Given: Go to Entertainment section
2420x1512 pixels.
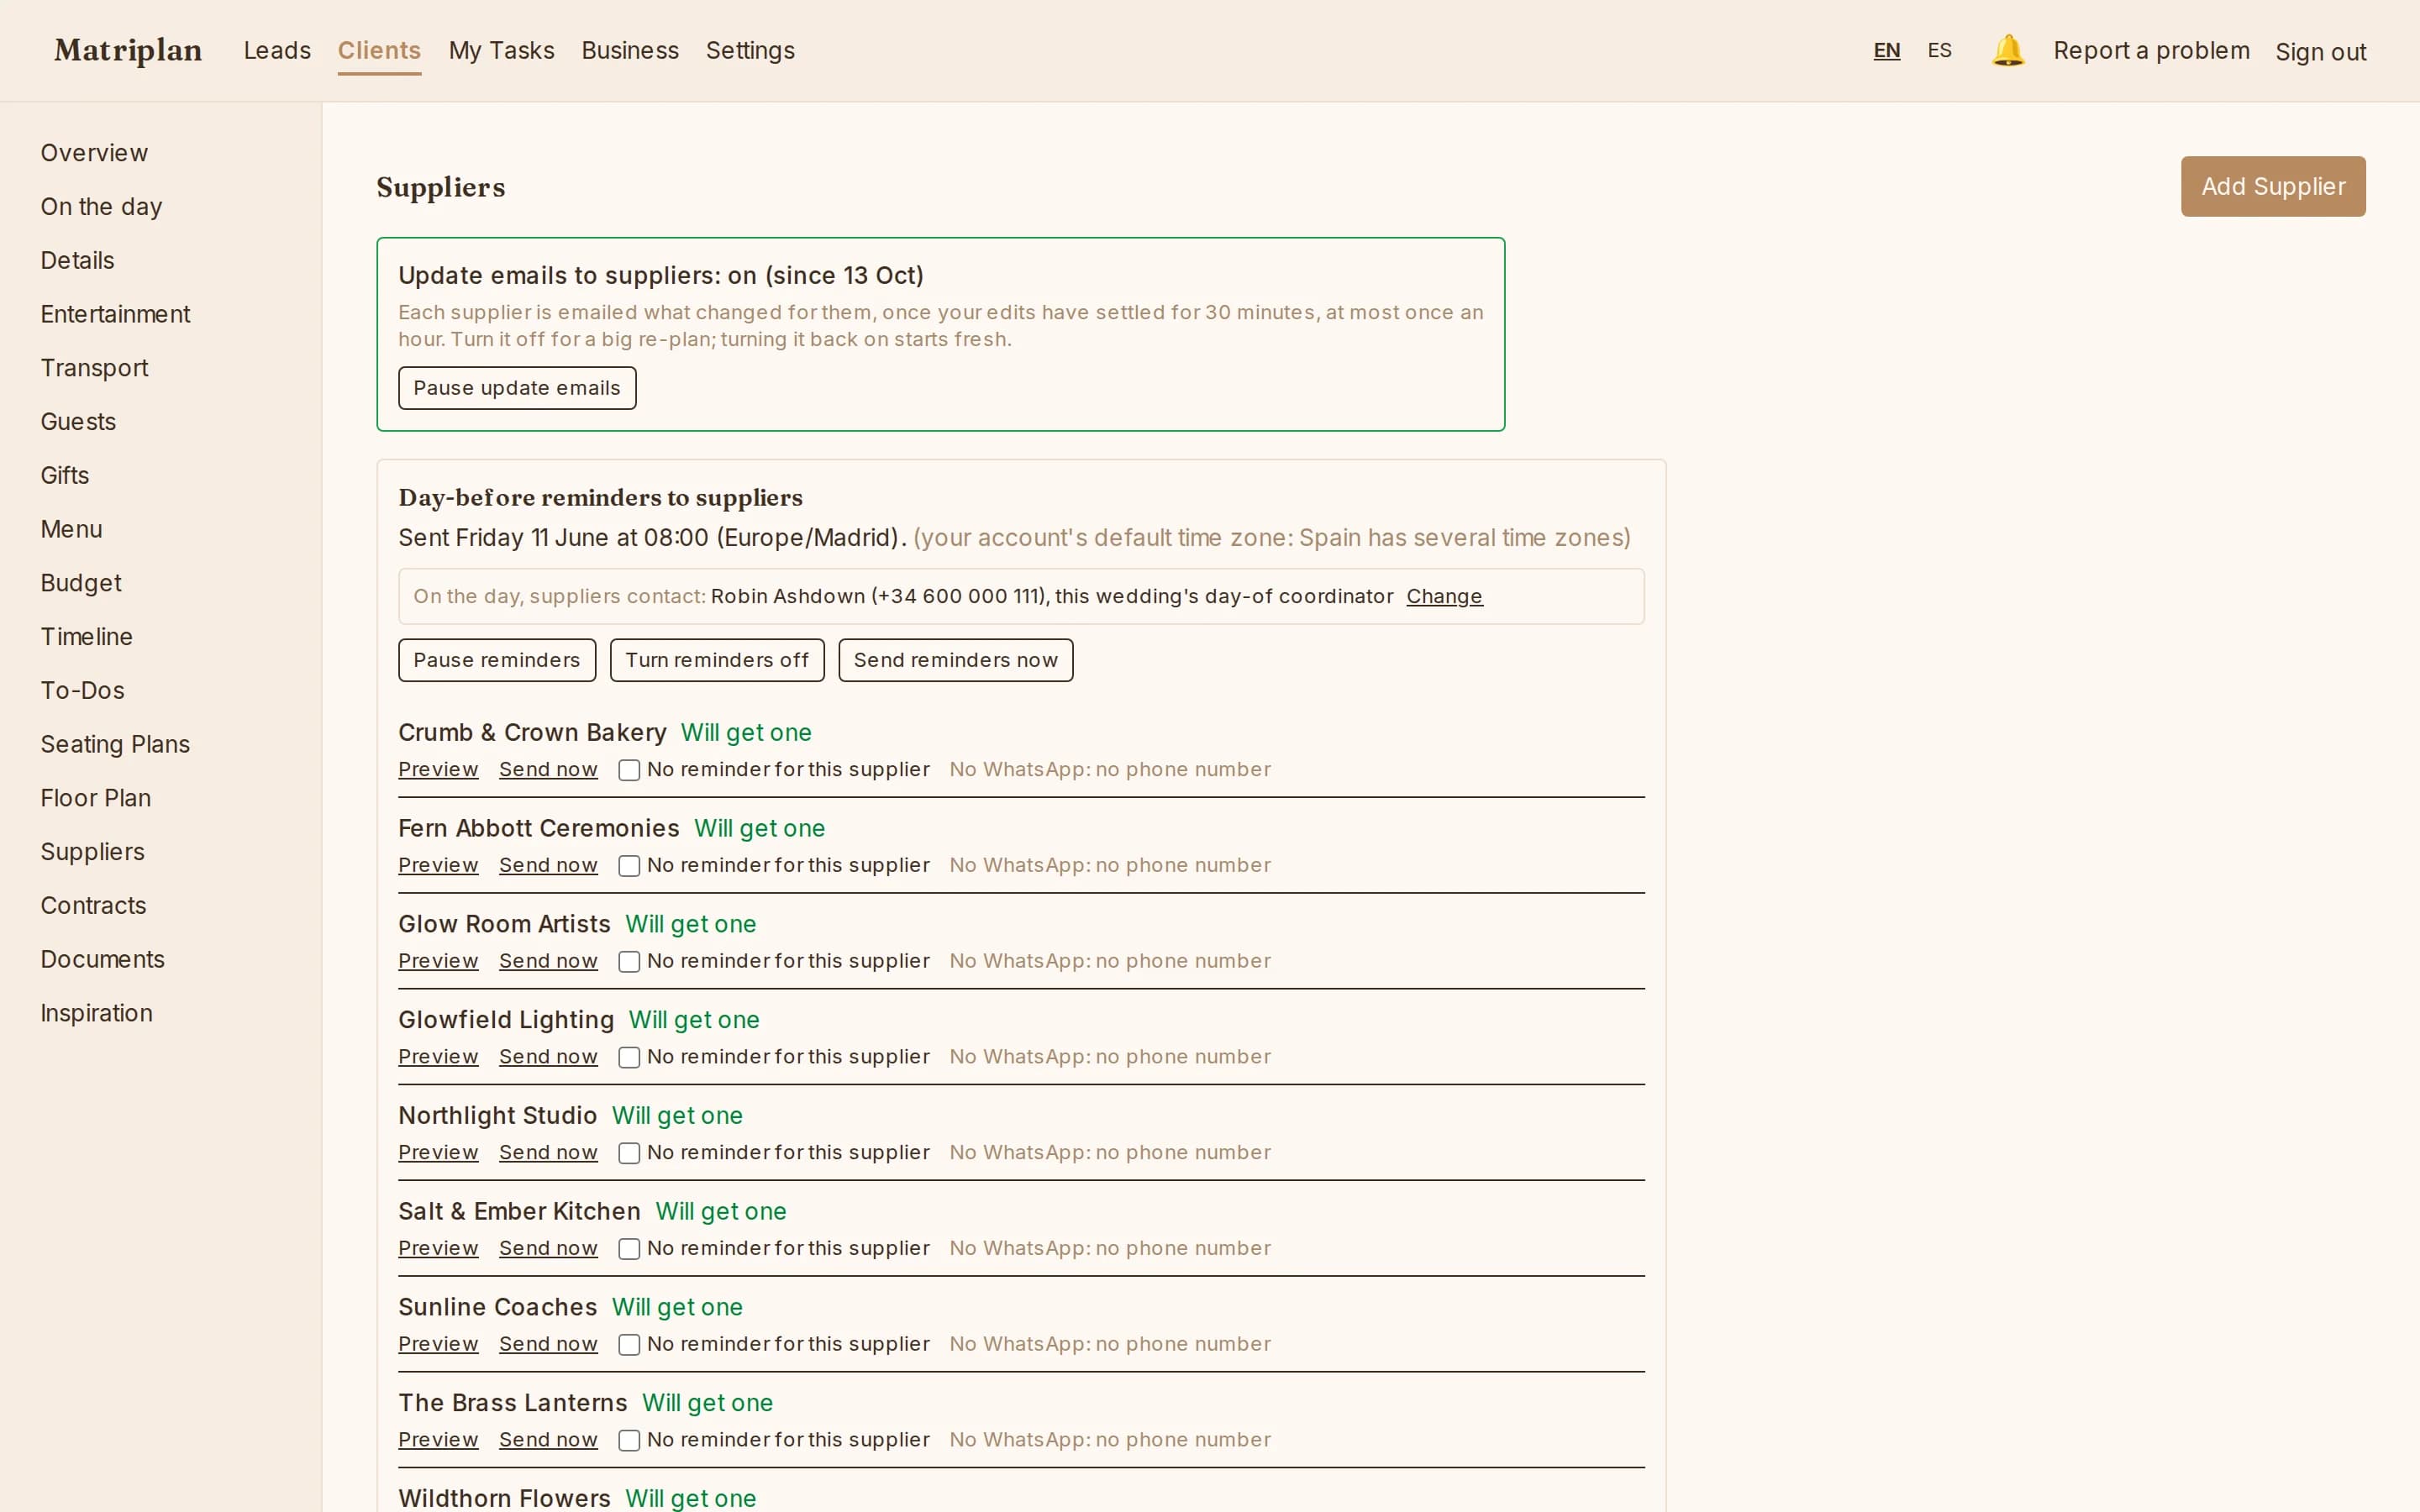Looking at the screenshot, I should (x=115, y=314).
